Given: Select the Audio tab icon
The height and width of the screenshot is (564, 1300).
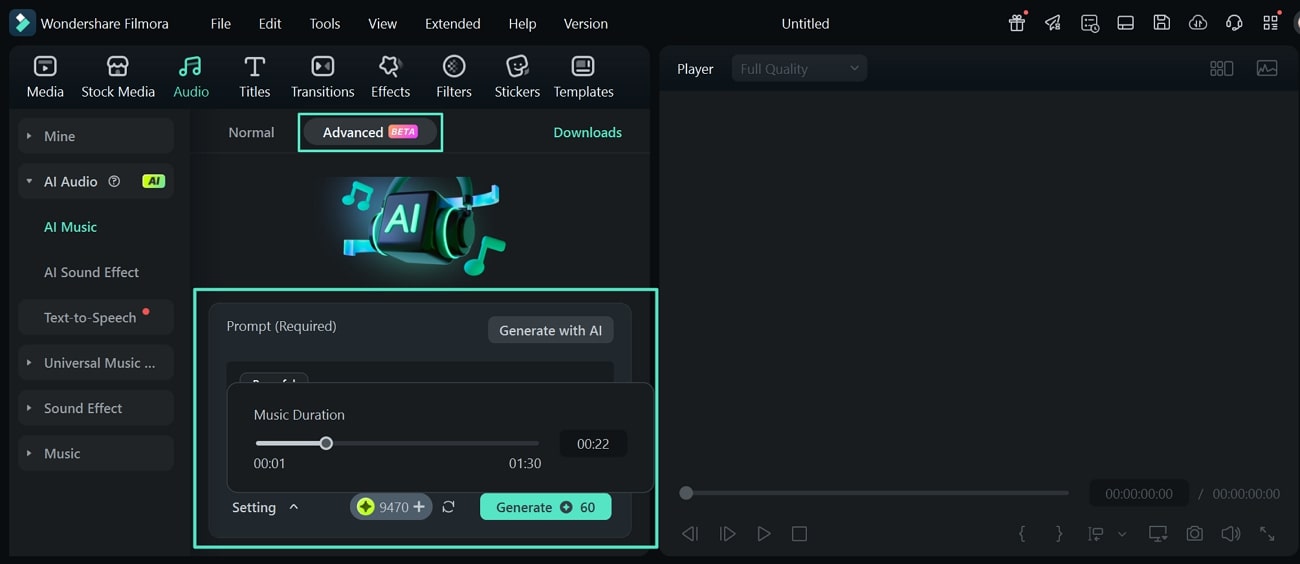Looking at the screenshot, I should click(x=190, y=67).
